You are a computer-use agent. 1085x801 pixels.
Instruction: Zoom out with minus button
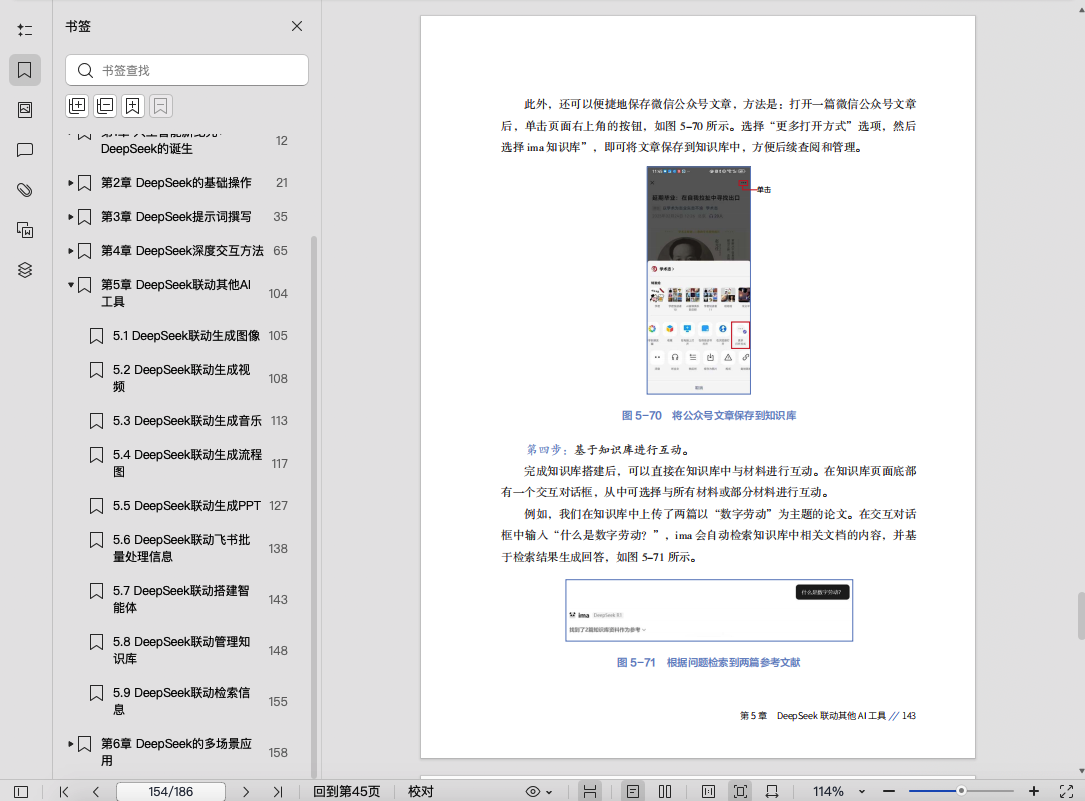pos(889,791)
